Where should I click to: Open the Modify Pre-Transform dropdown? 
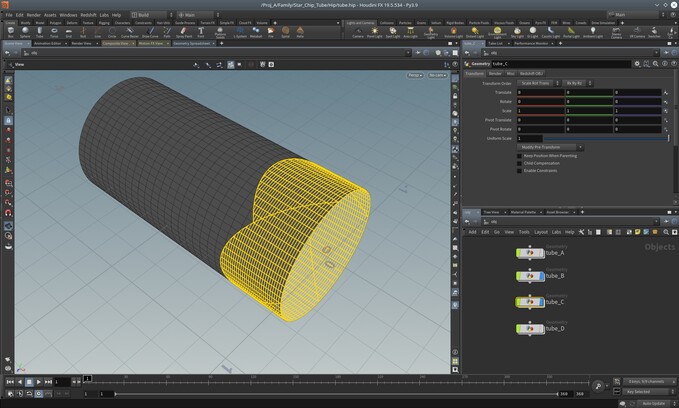[x=550, y=147]
